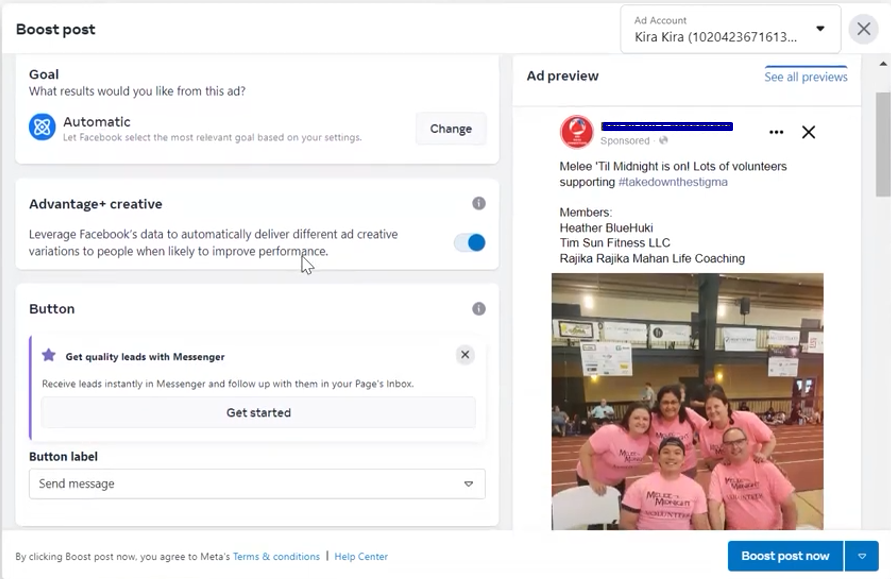Open the arrow next to Boost post now
The height and width of the screenshot is (579, 891).
[x=862, y=556]
